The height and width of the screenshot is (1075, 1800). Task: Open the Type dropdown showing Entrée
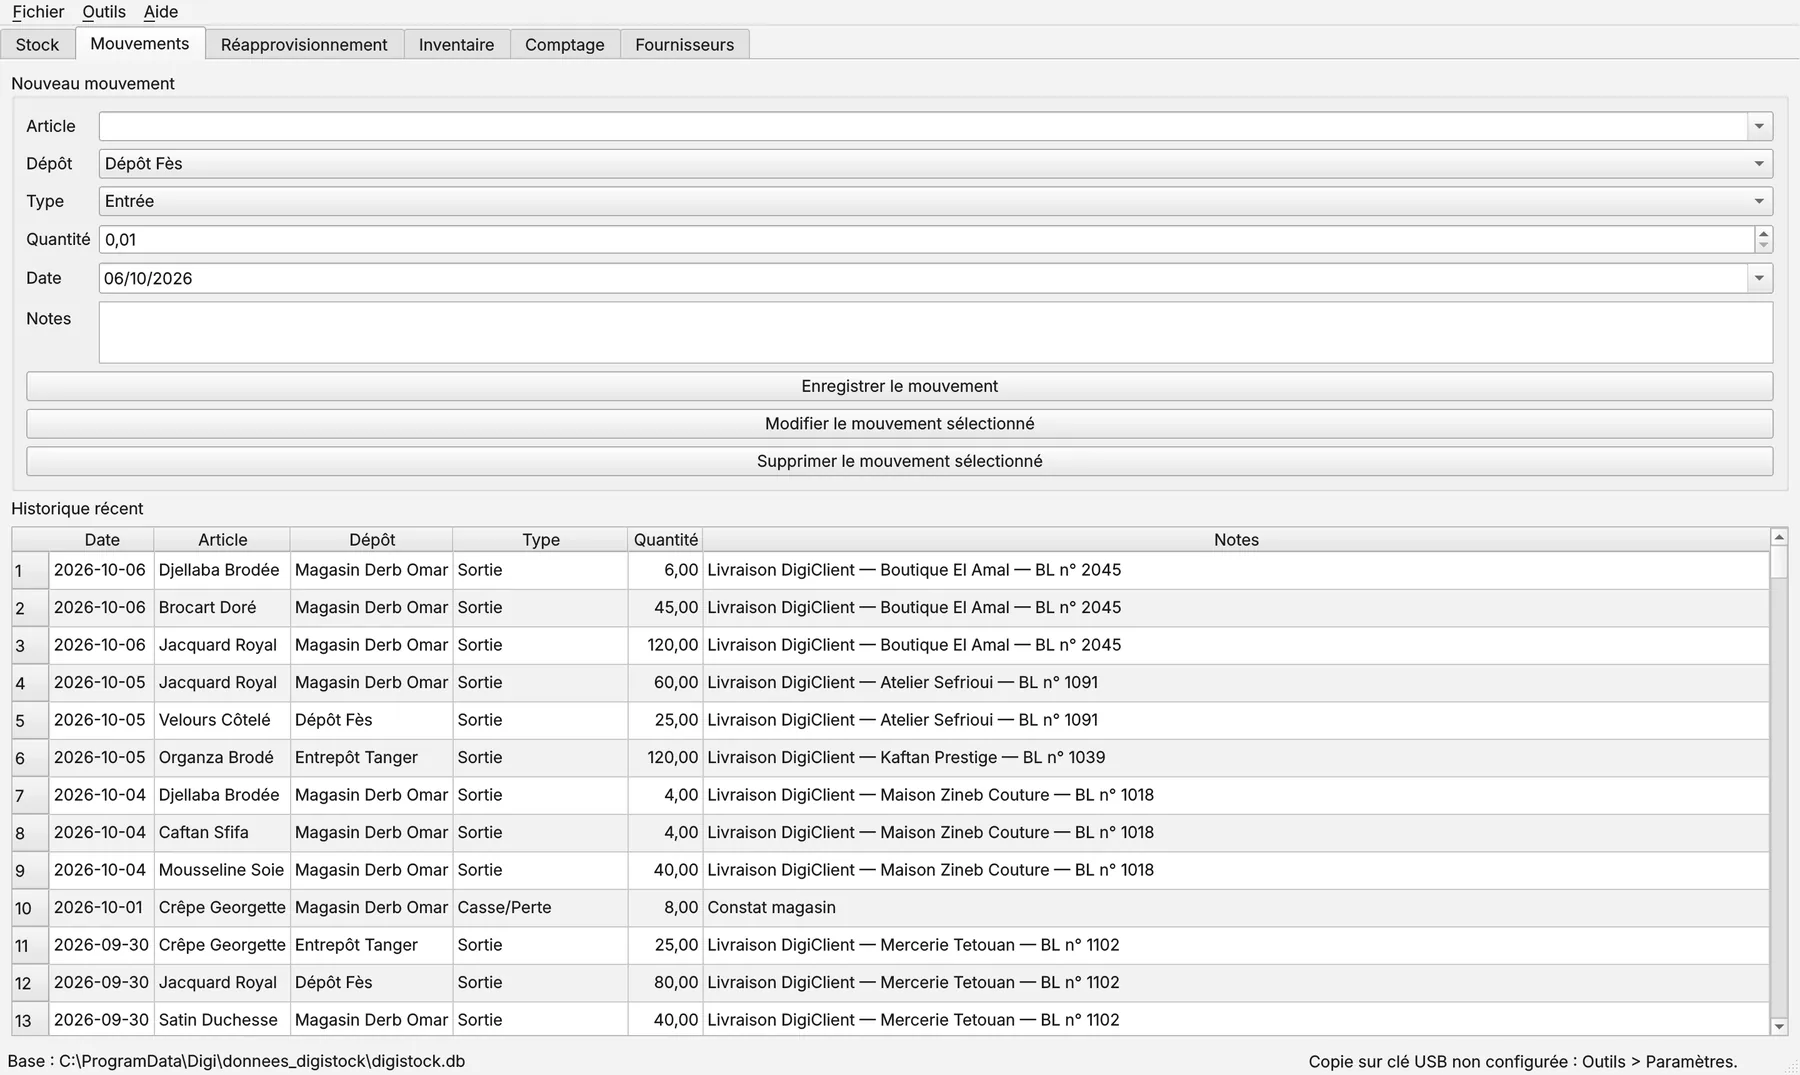(936, 201)
